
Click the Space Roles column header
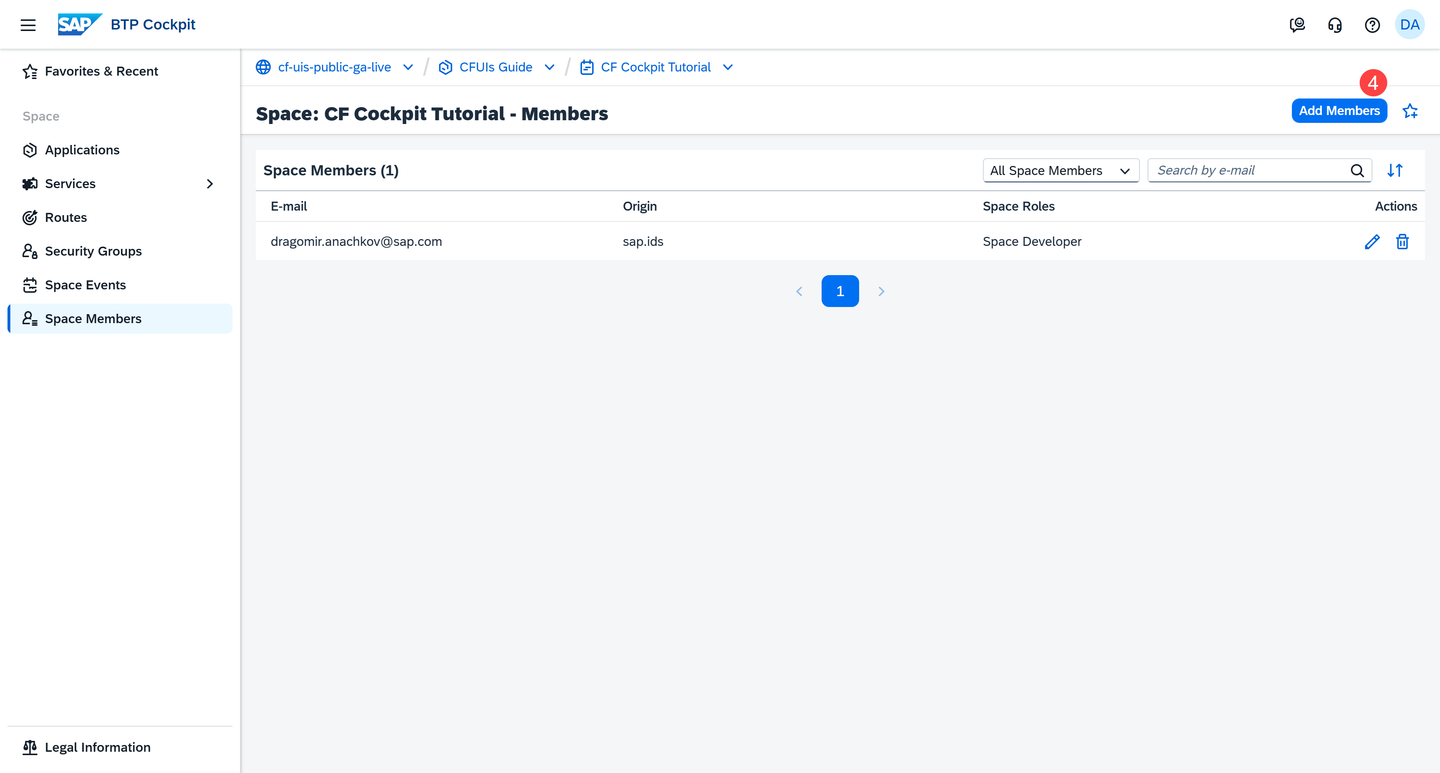coord(1019,206)
